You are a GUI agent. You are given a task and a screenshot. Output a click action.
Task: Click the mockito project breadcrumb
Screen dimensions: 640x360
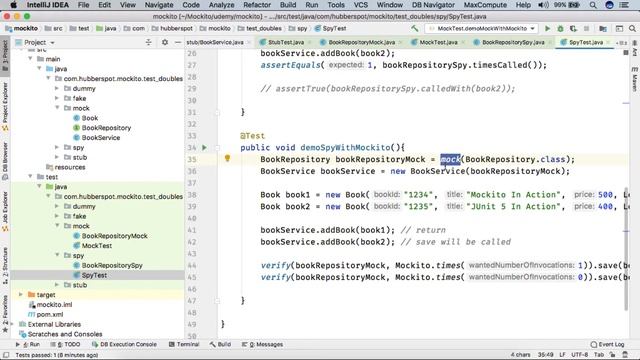point(22,29)
